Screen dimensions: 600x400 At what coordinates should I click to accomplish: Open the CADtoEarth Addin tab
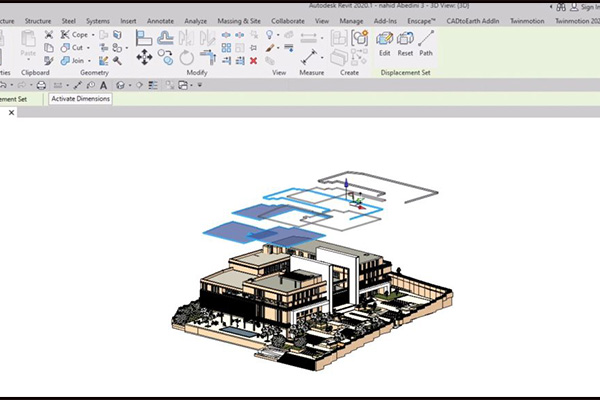[x=473, y=21]
